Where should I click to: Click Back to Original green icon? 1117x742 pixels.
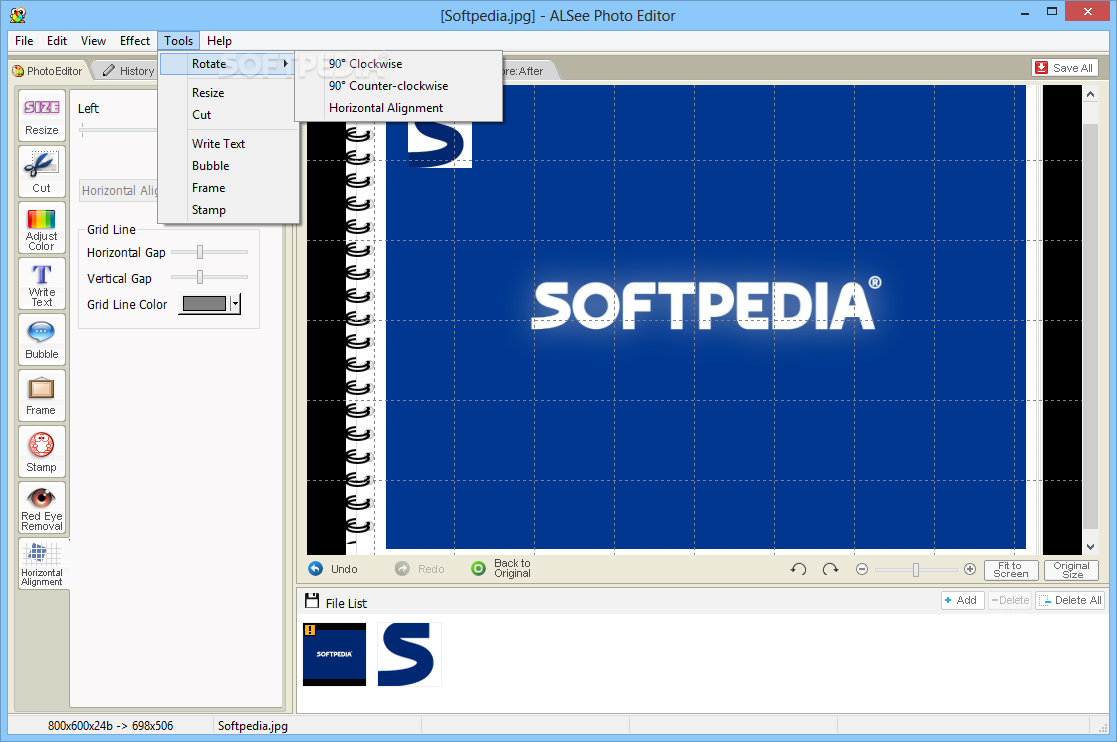(x=479, y=568)
